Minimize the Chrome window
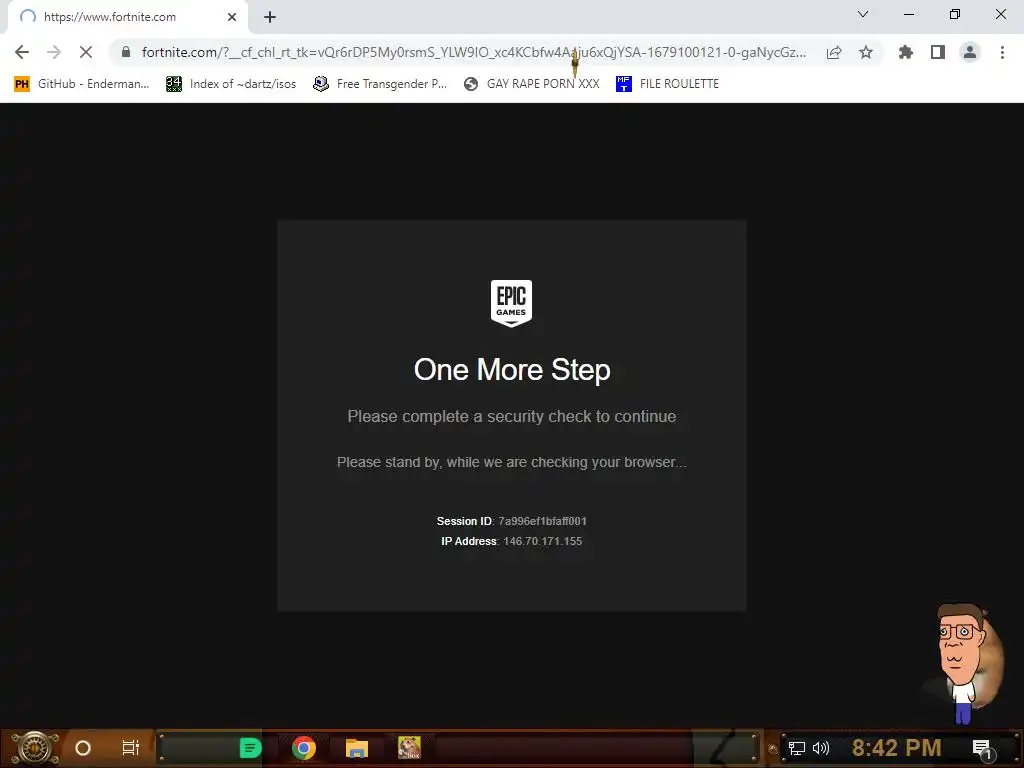The image size is (1024, 768). pyautogui.click(x=909, y=14)
